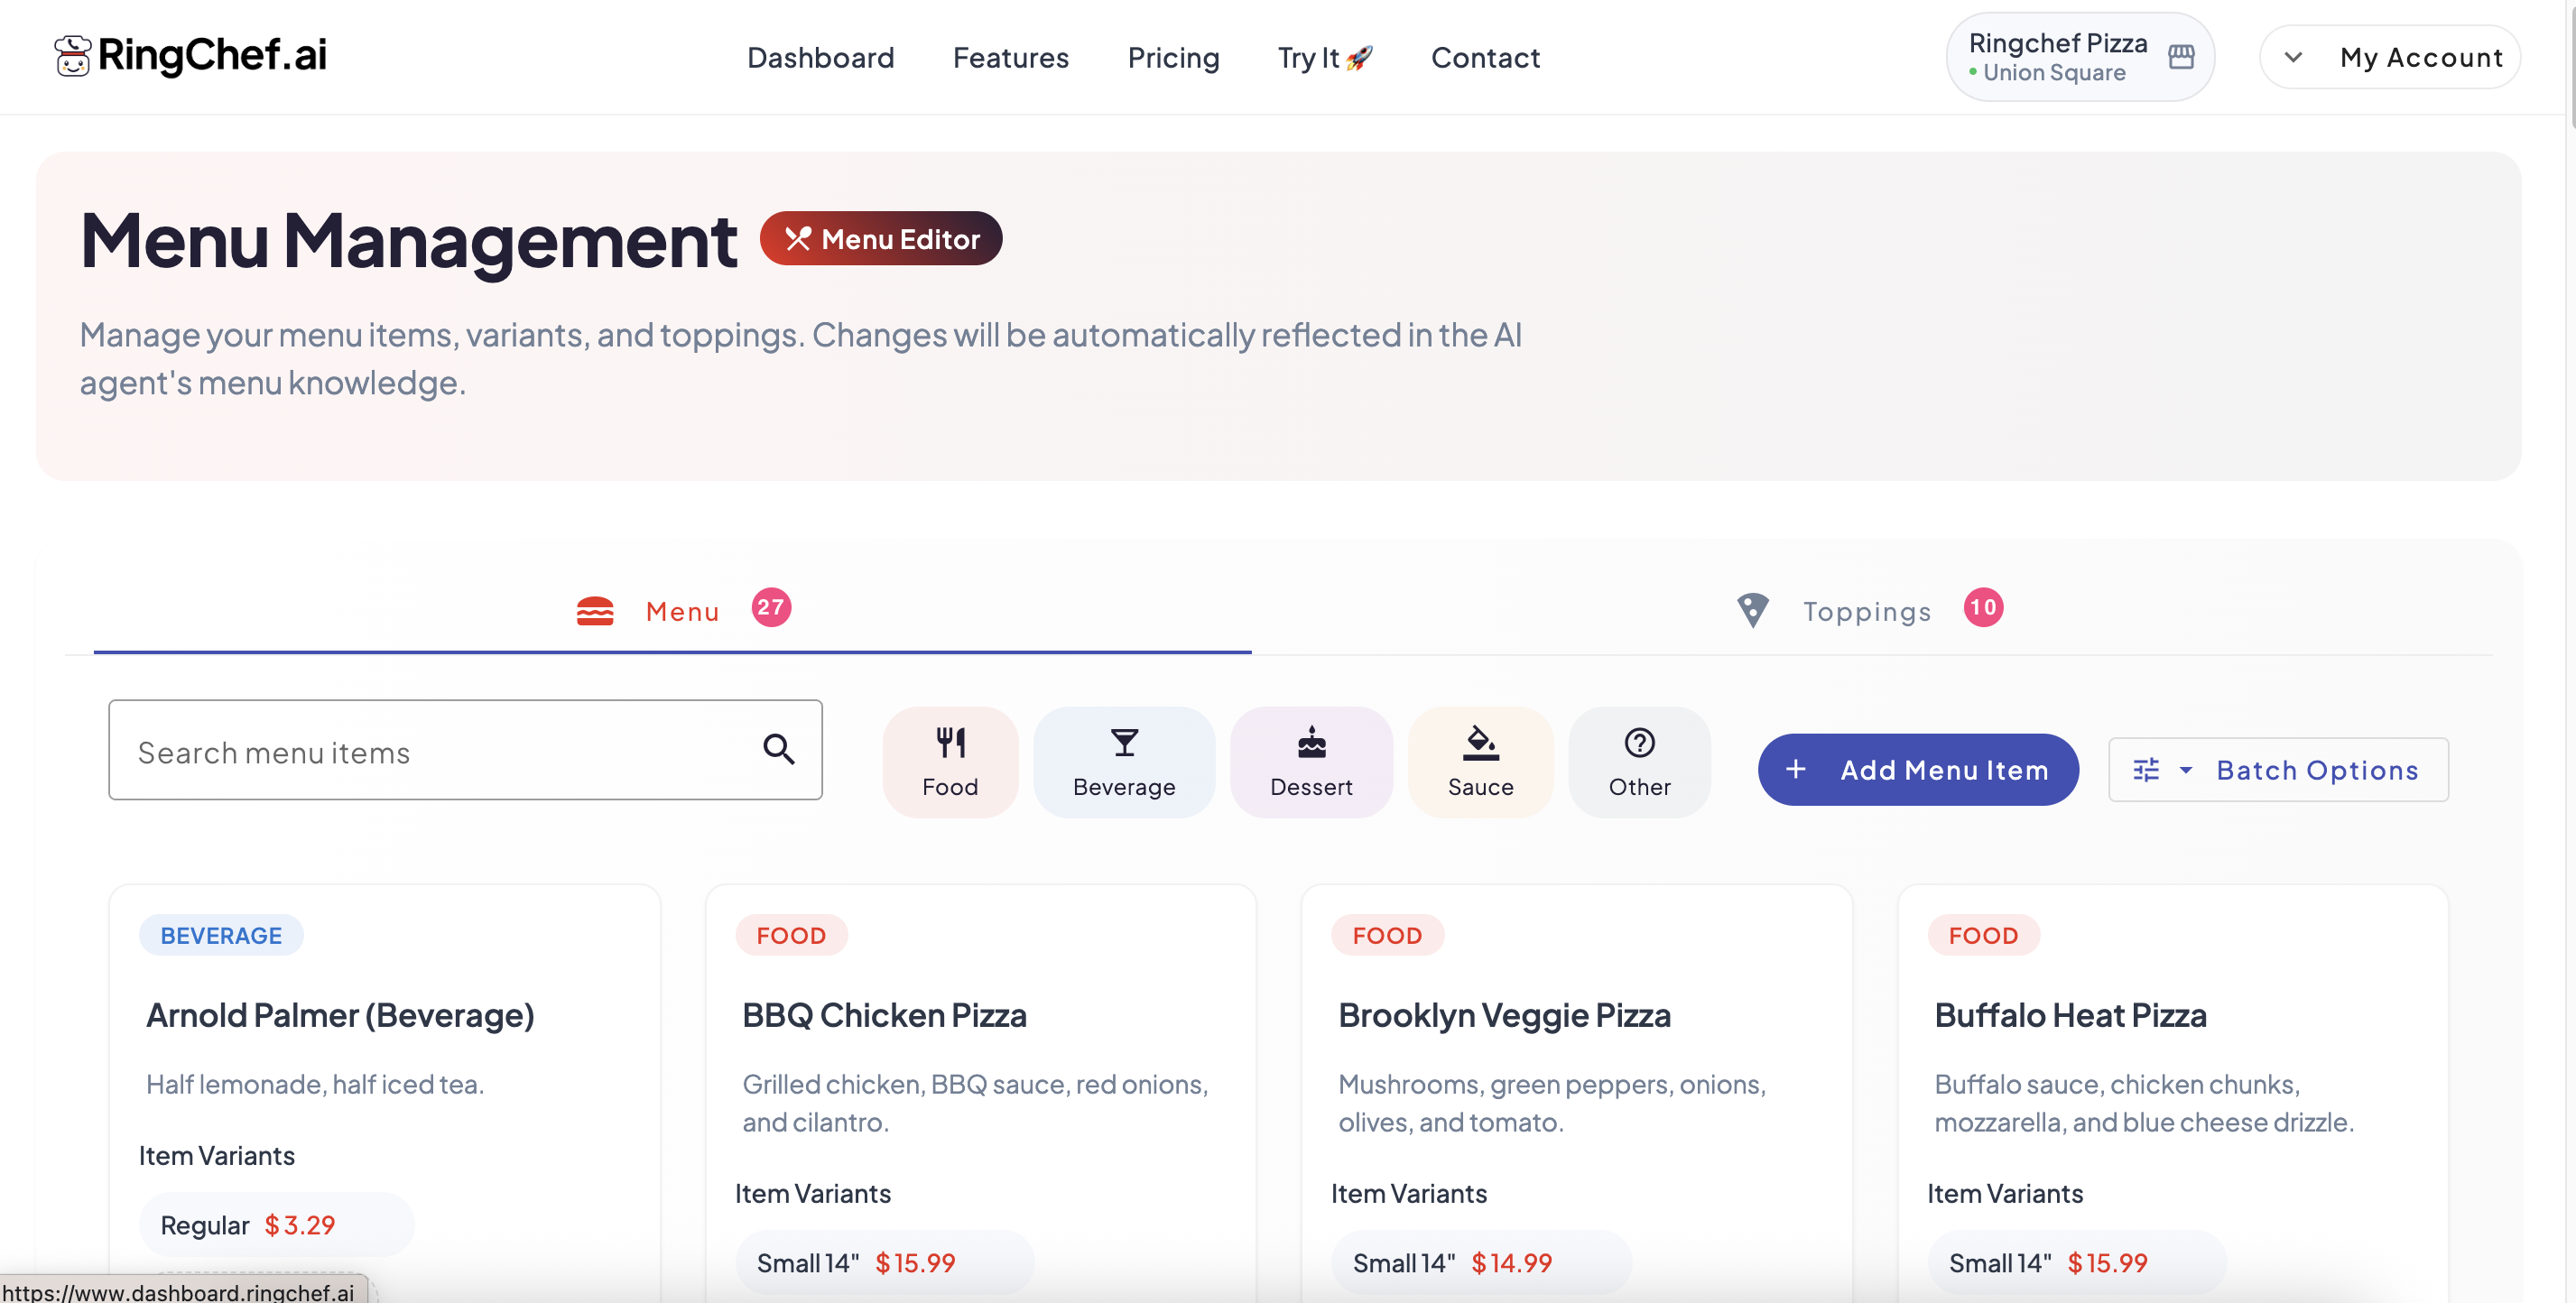Expand the My Account dropdown
2576x1303 pixels.
coord(2390,57)
